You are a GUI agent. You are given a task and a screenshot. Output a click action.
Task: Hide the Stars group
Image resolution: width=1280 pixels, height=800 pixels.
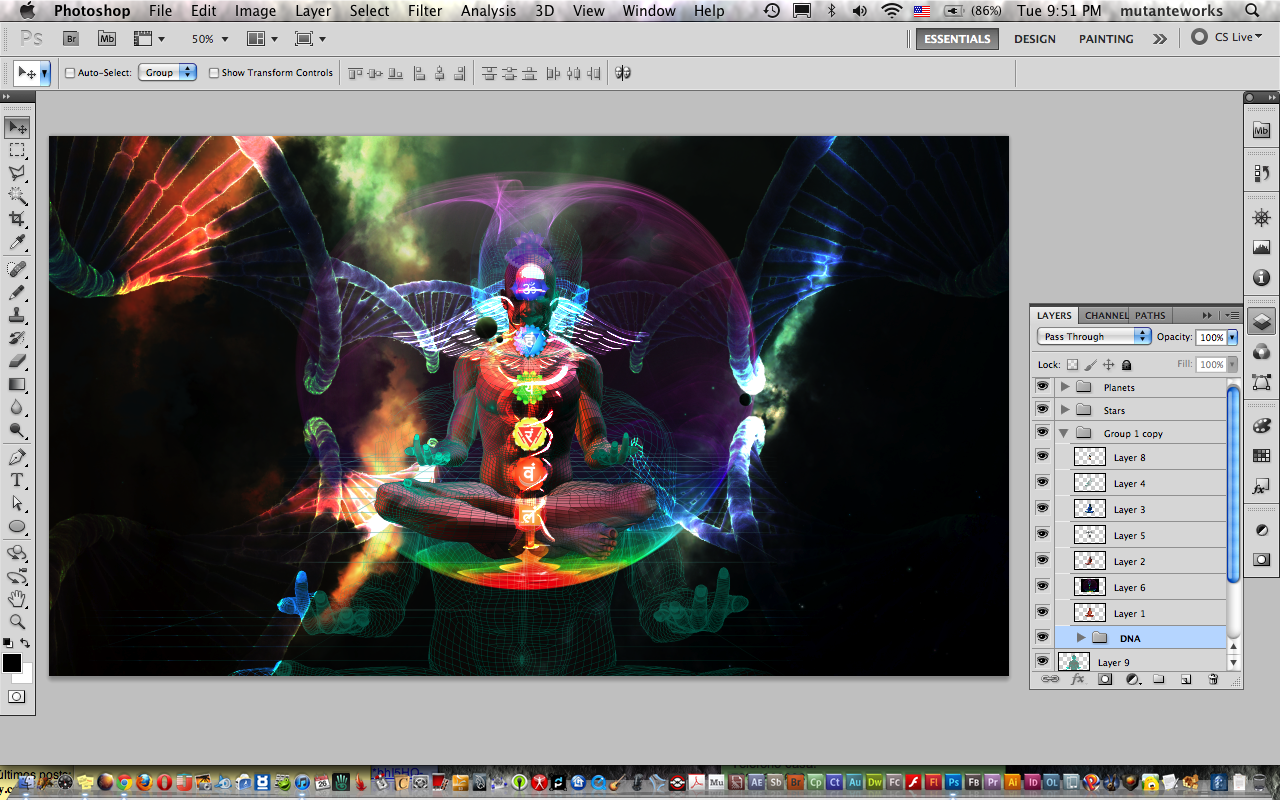(1043, 410)
